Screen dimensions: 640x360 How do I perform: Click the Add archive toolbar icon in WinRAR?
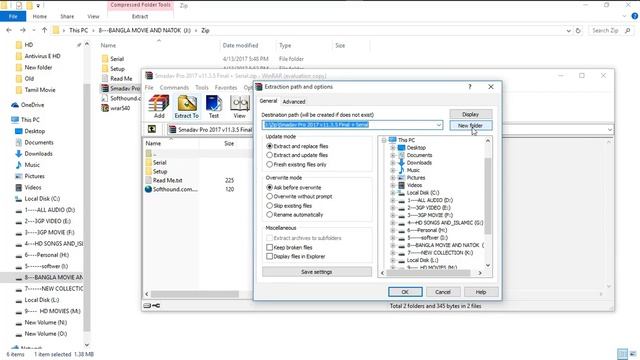(159, 107)
